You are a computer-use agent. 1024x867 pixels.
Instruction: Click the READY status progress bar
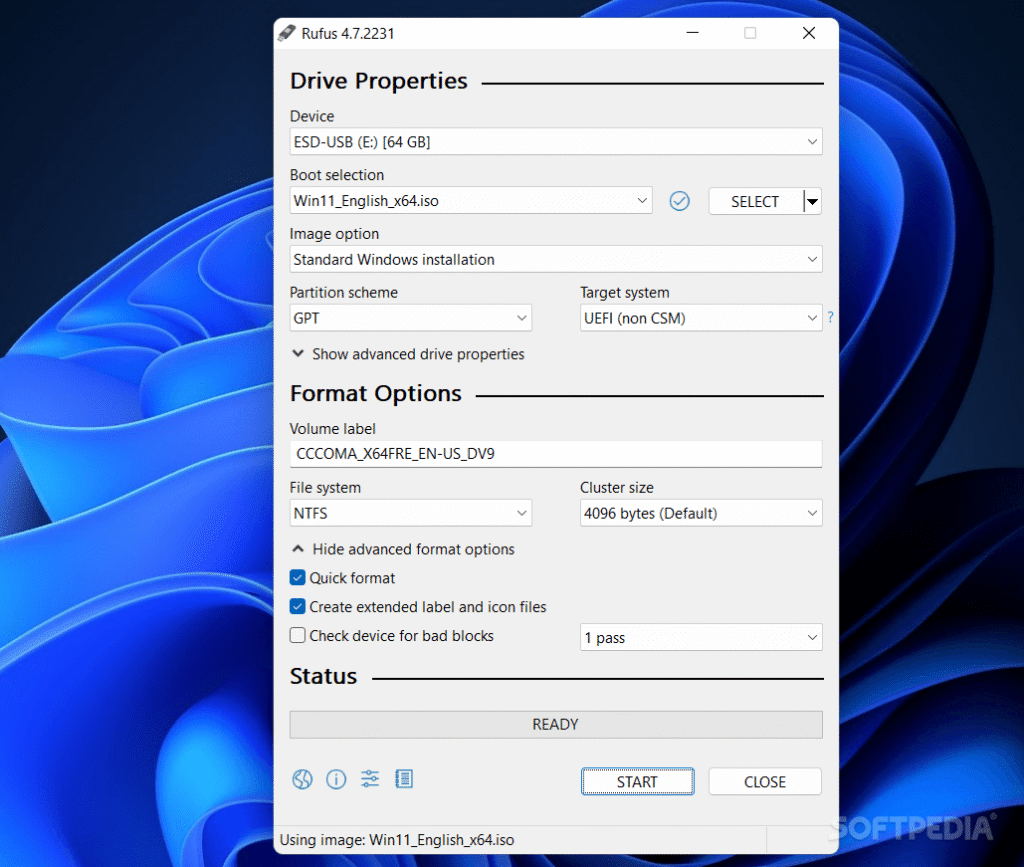click(556, 725)
